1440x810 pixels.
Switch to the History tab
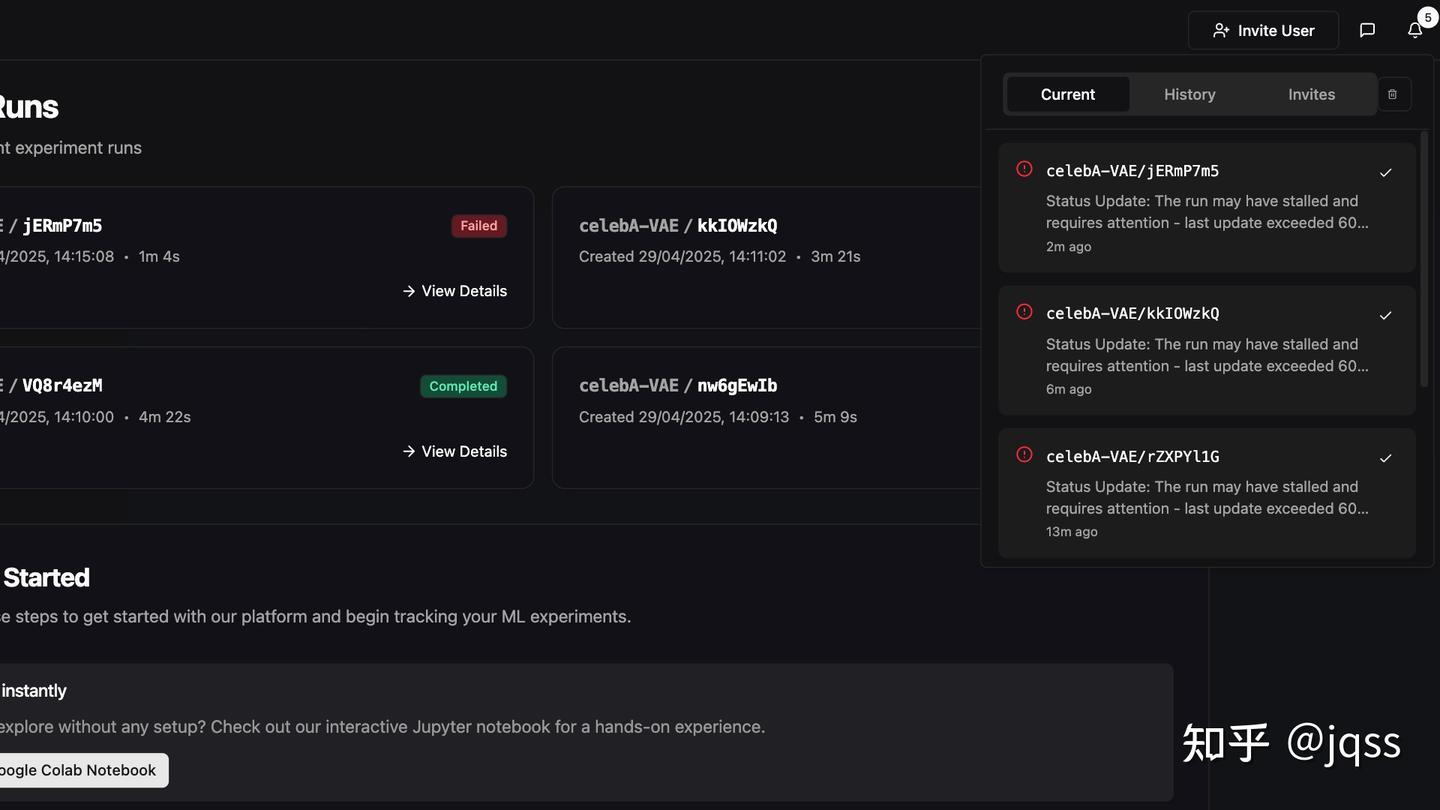[1189, 93]
